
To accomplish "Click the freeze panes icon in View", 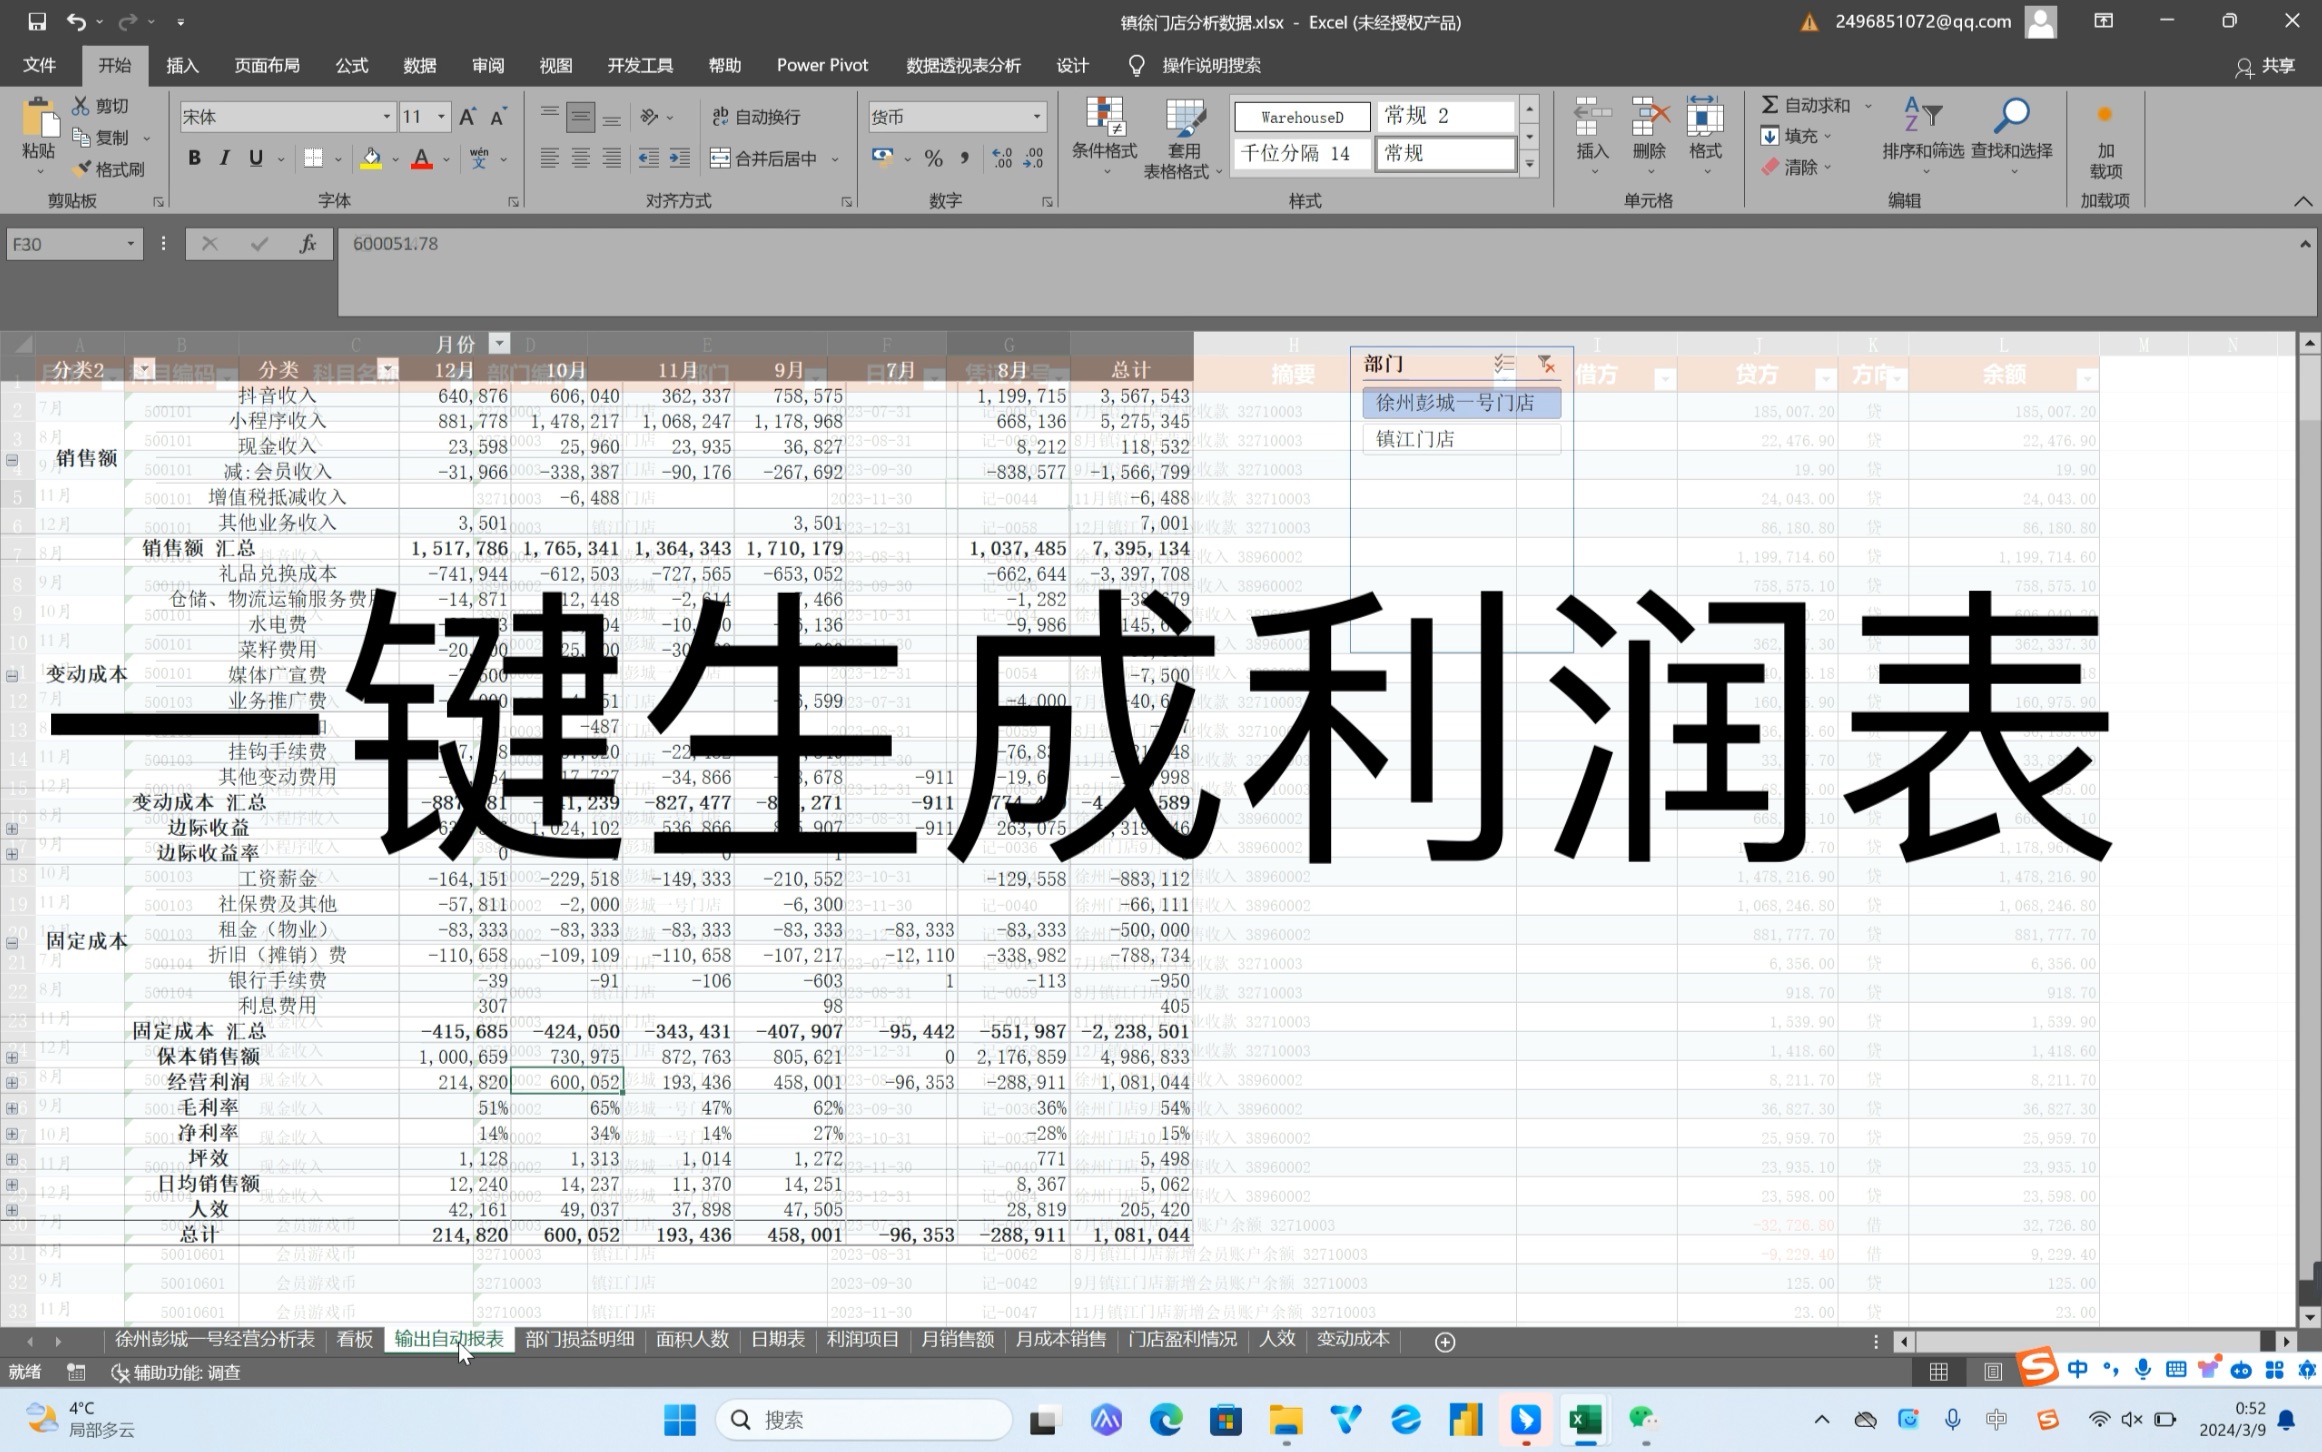I will click(555, 65).
